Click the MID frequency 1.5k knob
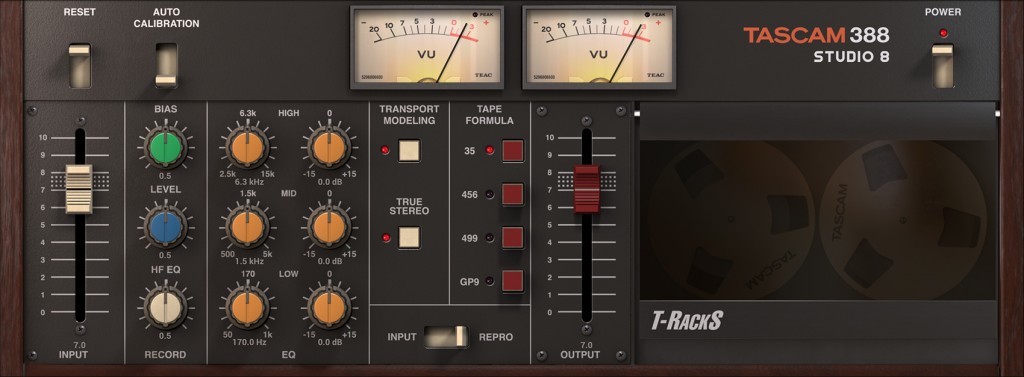 248,227
